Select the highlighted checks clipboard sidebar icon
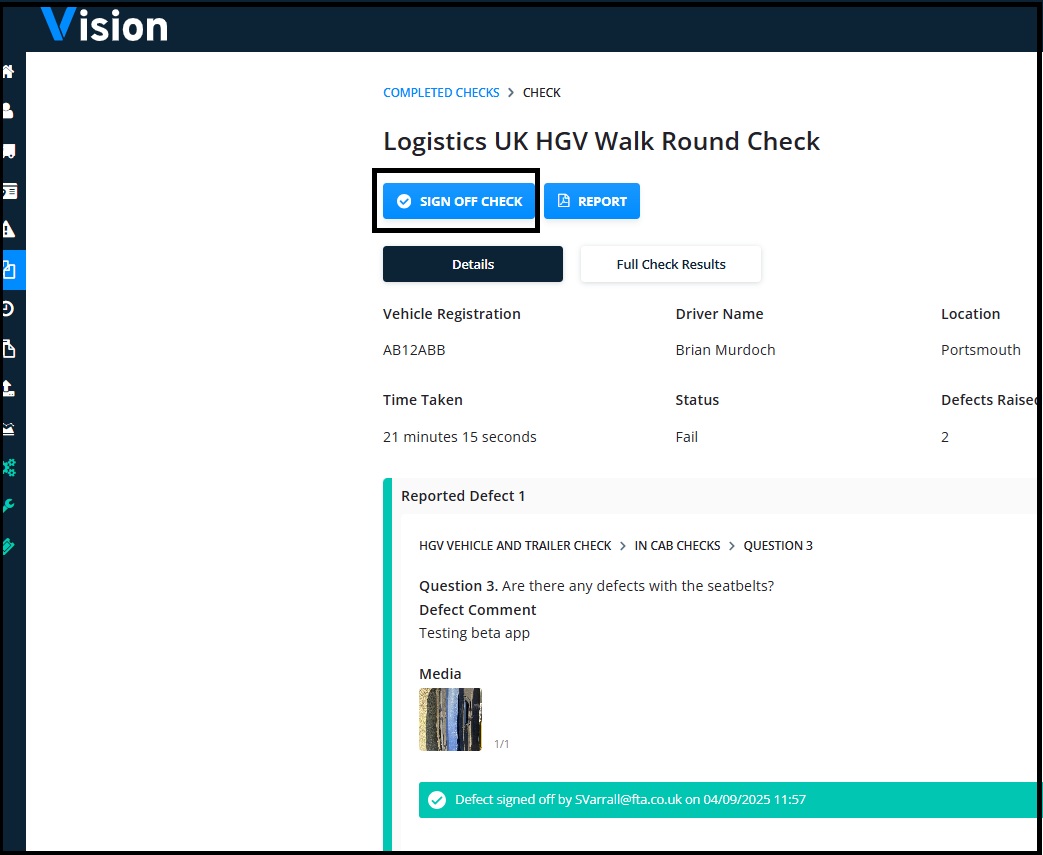Screen dimensions: 1043x855 [13, 269]
